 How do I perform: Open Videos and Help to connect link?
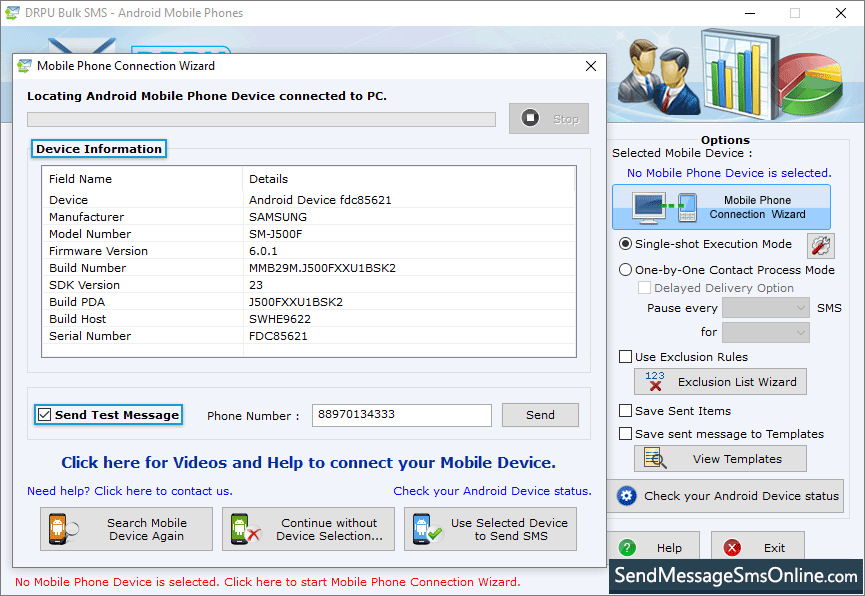(x=308, y=462)
